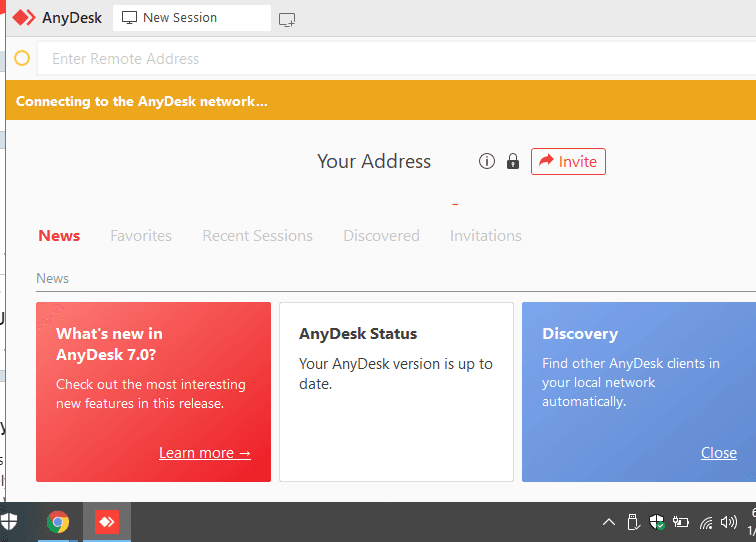Select the New Session tab
Image resolution: width=756 pixels, height=542 pixels.
pos(192,18)
